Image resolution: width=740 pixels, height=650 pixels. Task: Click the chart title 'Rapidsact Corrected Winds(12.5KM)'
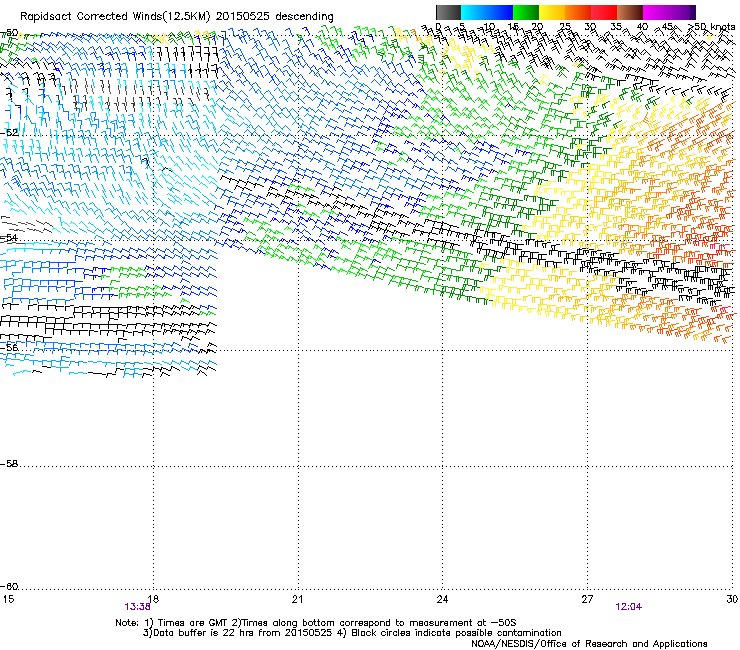click(115, 17)
